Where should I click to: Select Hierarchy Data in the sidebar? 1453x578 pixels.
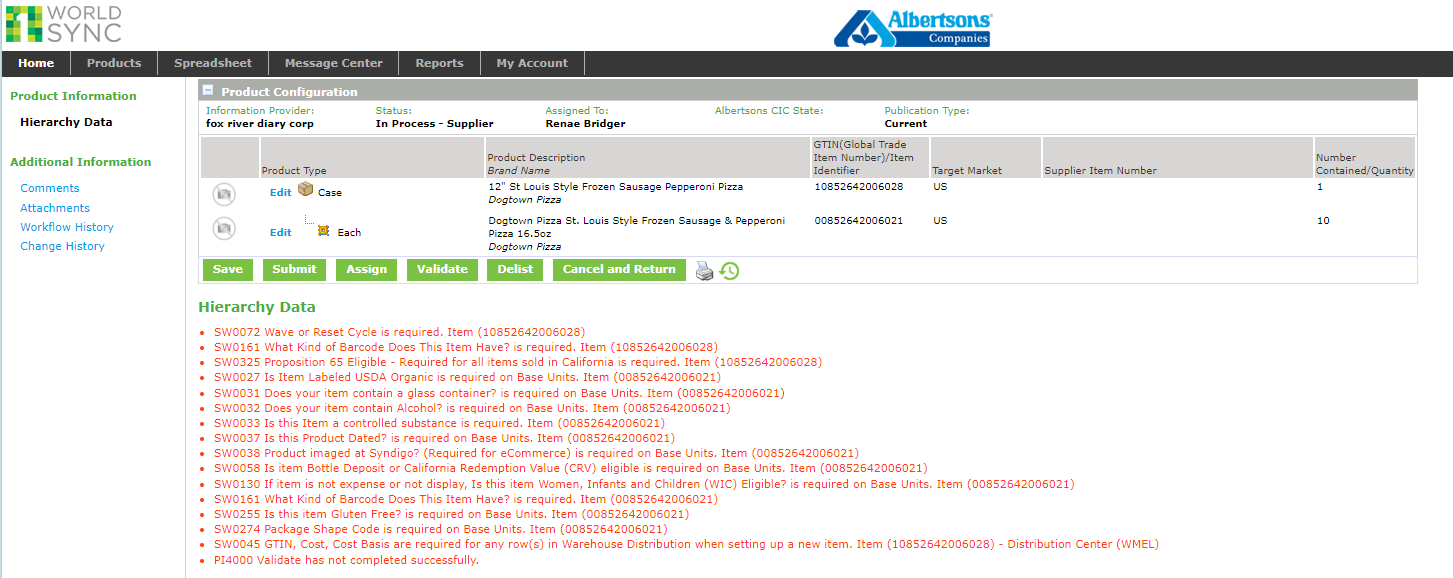(66, 122)
